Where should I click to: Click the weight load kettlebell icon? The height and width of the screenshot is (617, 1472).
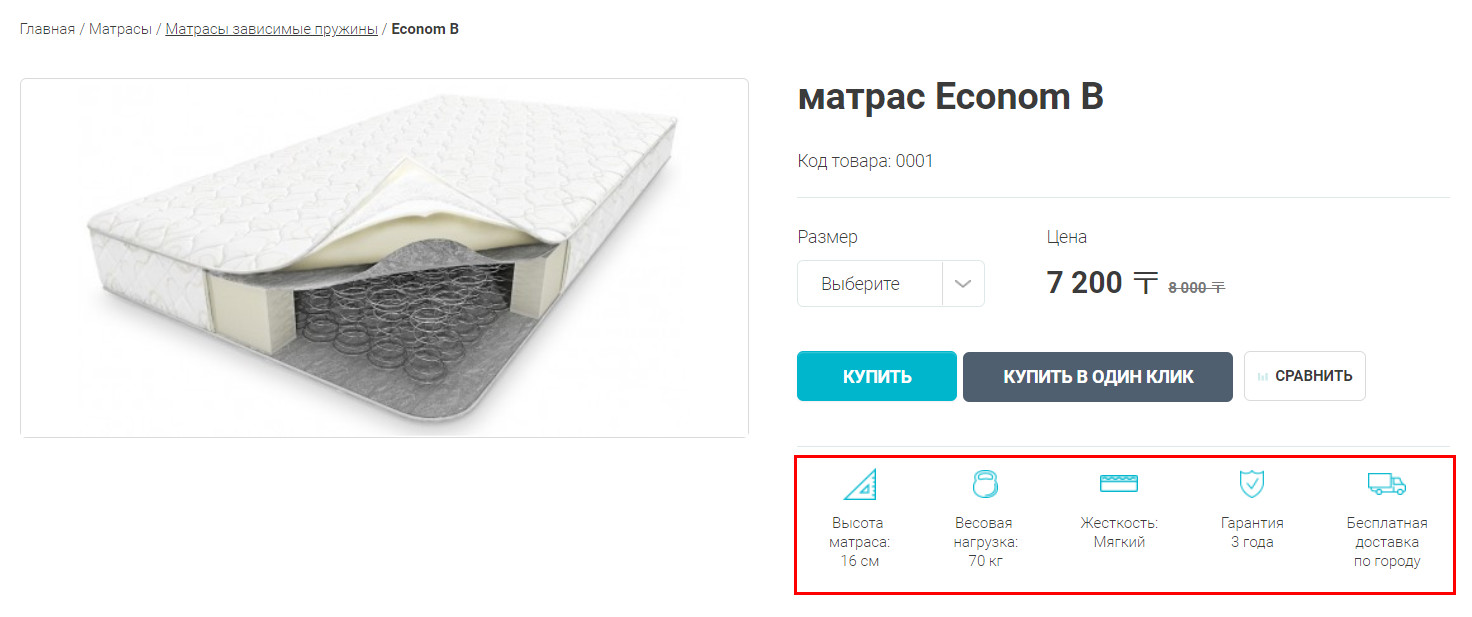(x=985, y=484)
